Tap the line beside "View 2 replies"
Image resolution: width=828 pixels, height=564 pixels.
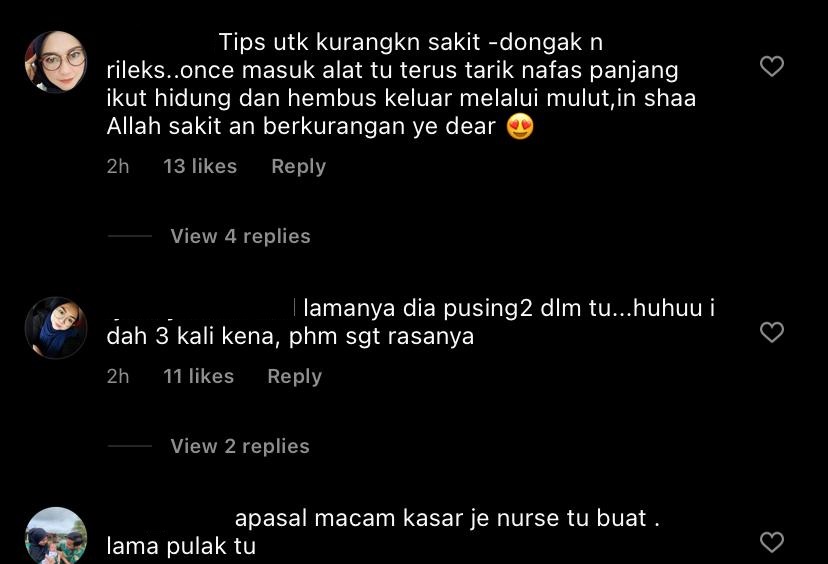130,446
